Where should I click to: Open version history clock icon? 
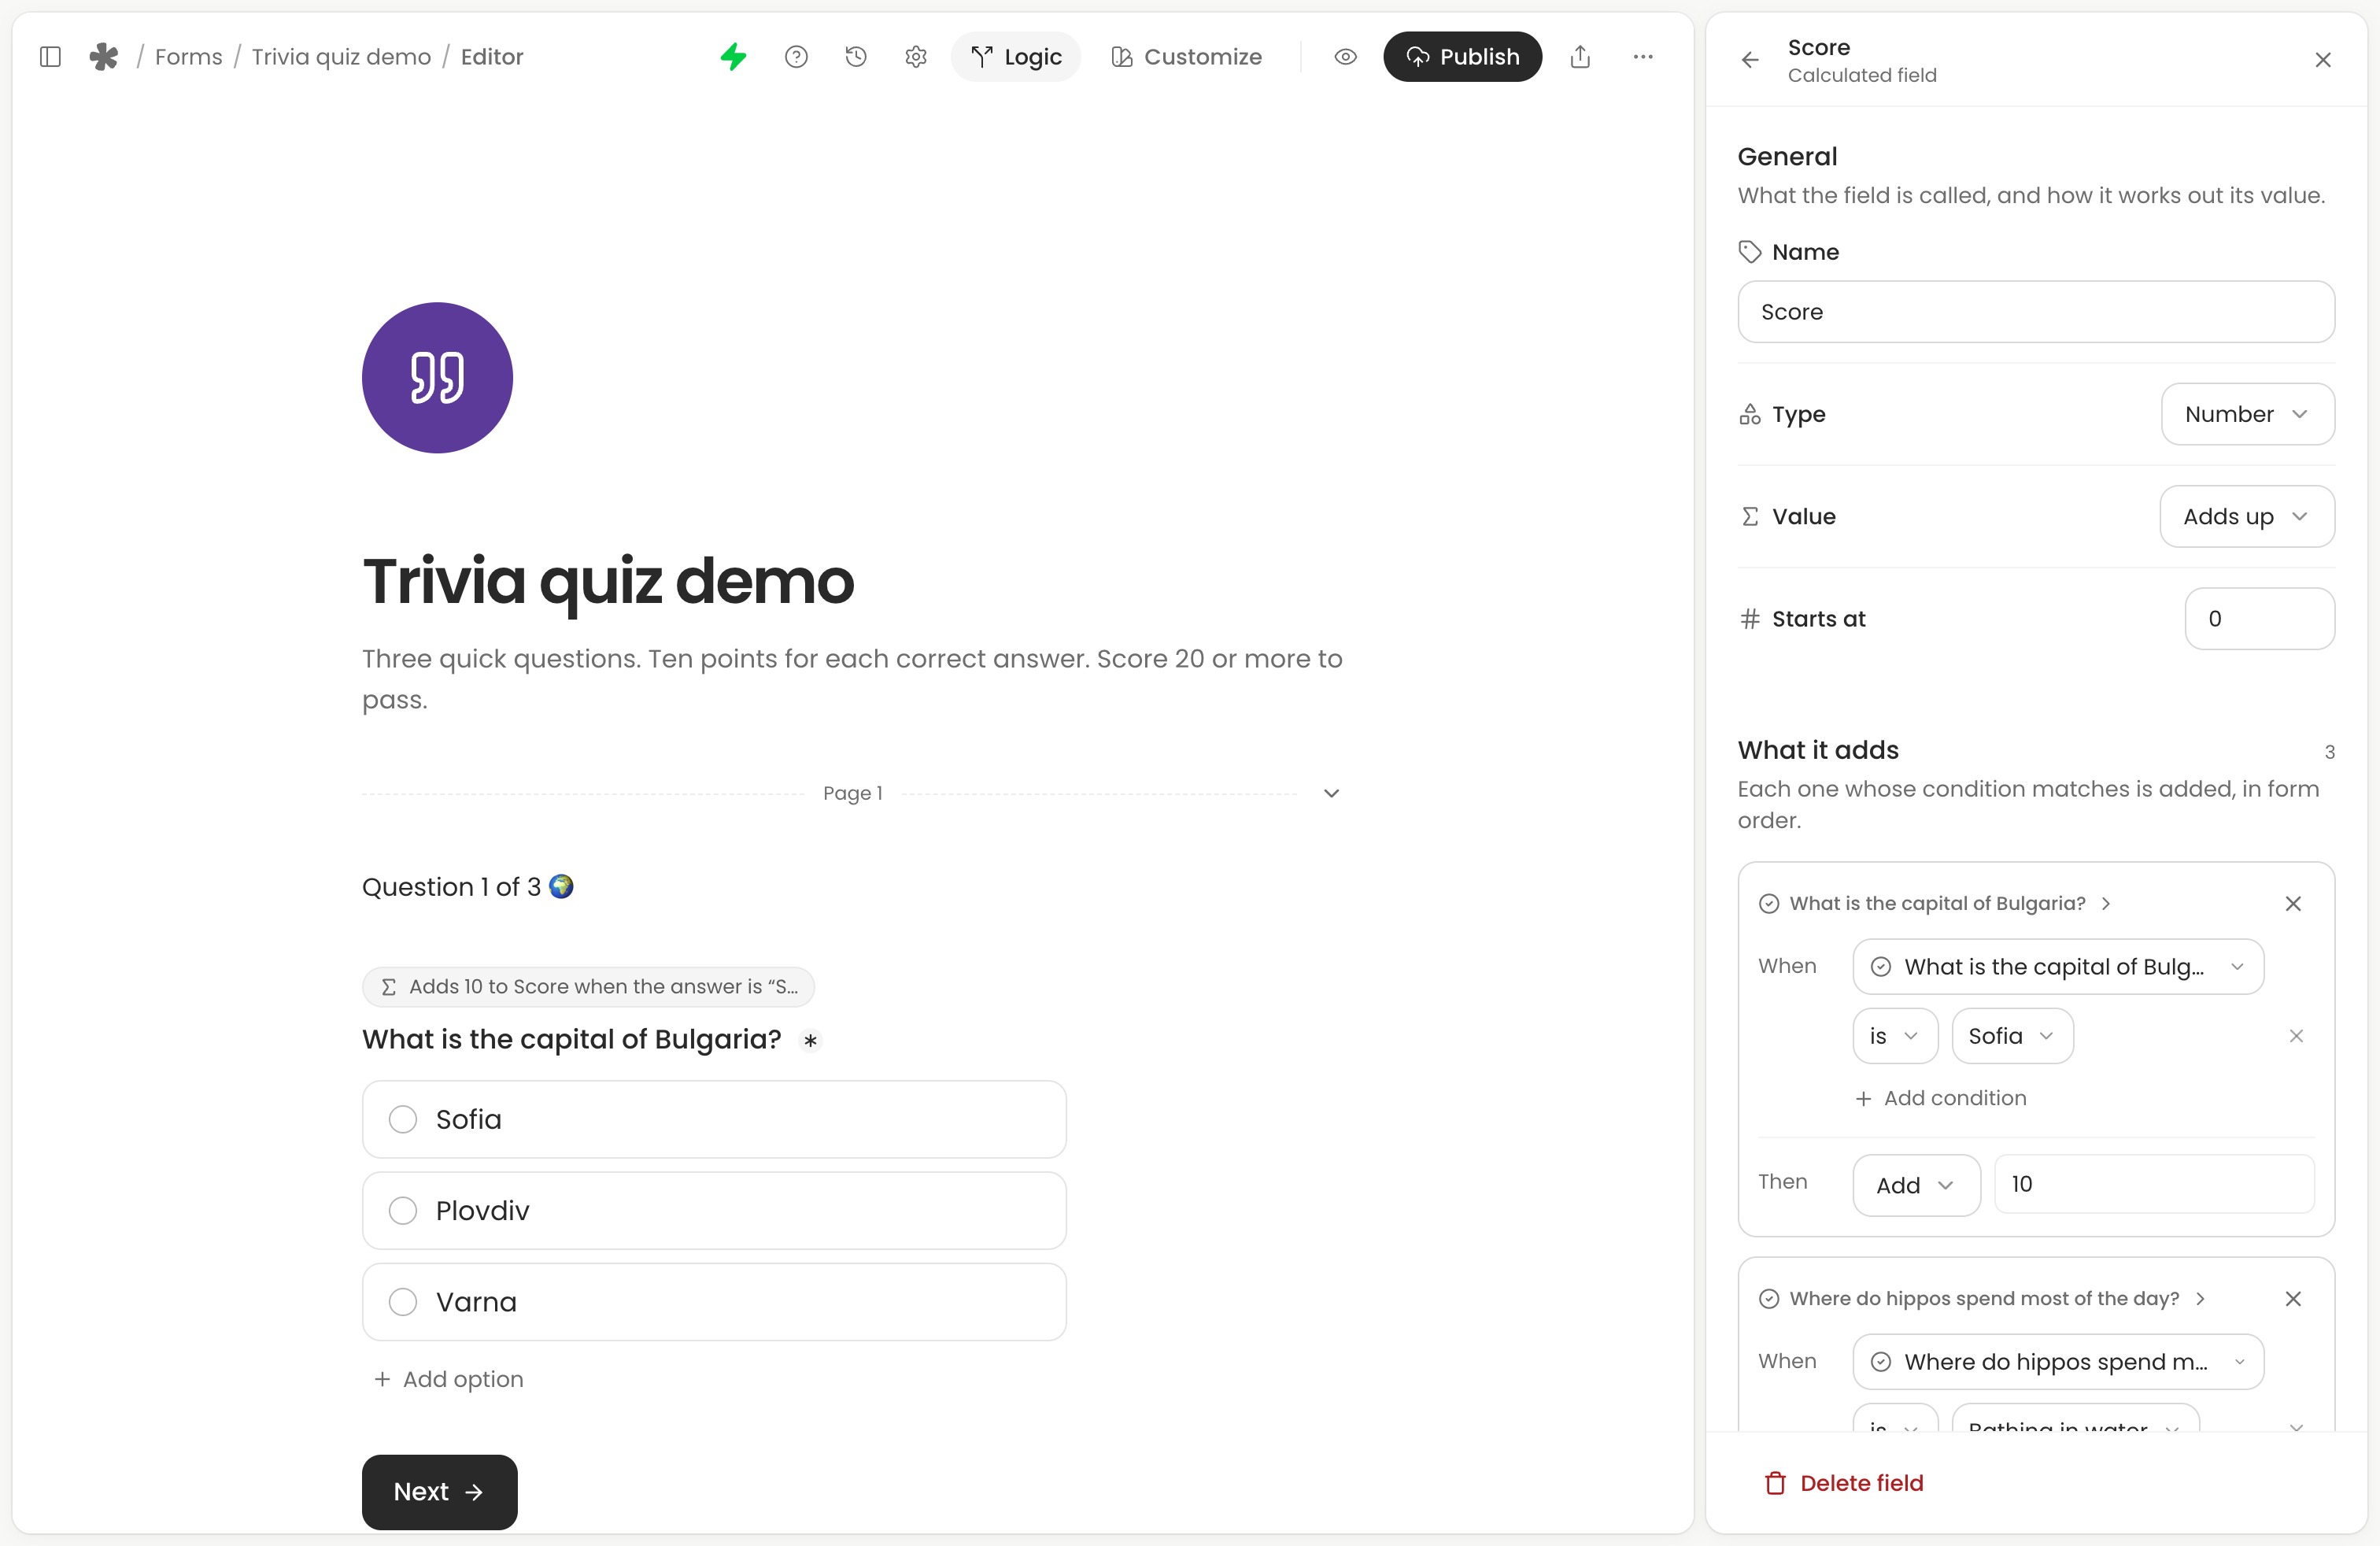[856, 57]
